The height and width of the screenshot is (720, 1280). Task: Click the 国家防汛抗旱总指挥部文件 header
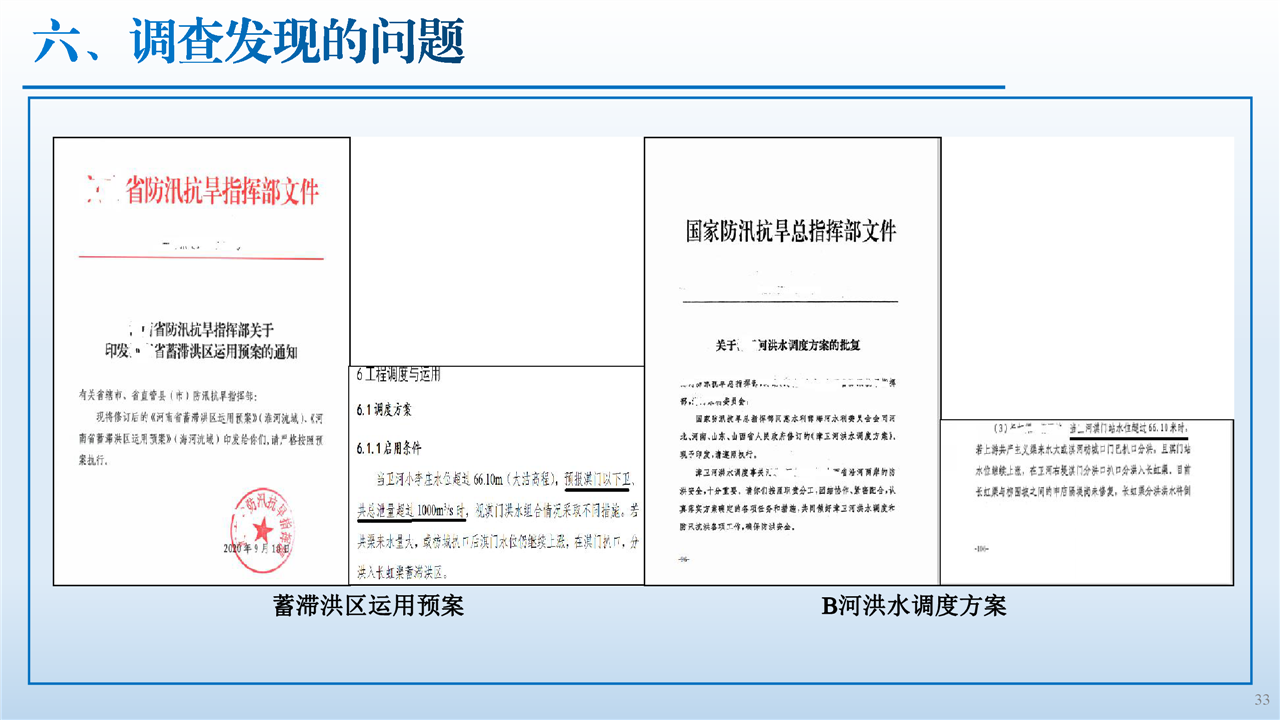click(x=791, y=232)
